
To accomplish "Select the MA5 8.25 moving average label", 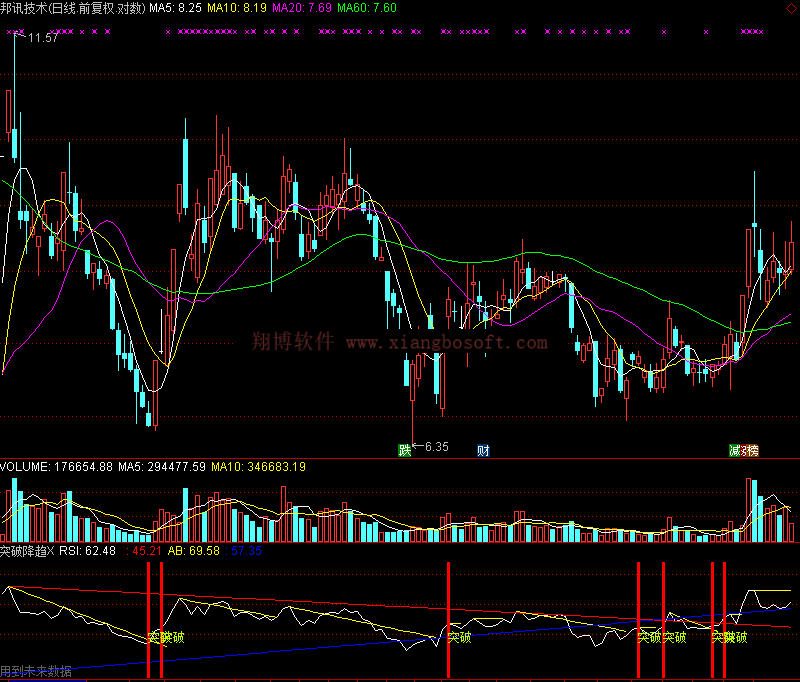I will (175, 8).
